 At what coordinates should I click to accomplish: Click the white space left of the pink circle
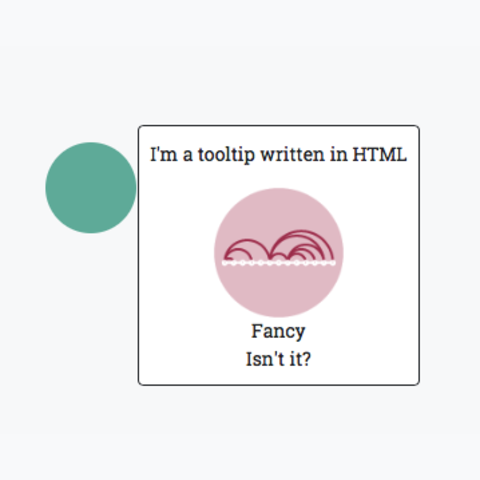[x=177, y=252]
